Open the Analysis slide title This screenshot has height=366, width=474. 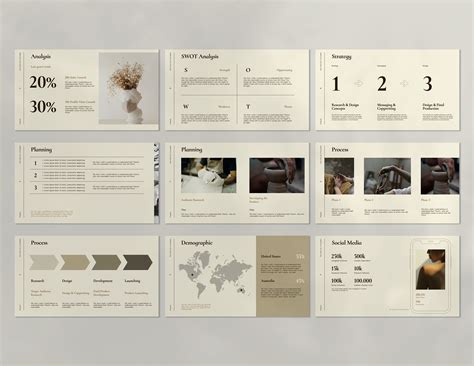41,56
